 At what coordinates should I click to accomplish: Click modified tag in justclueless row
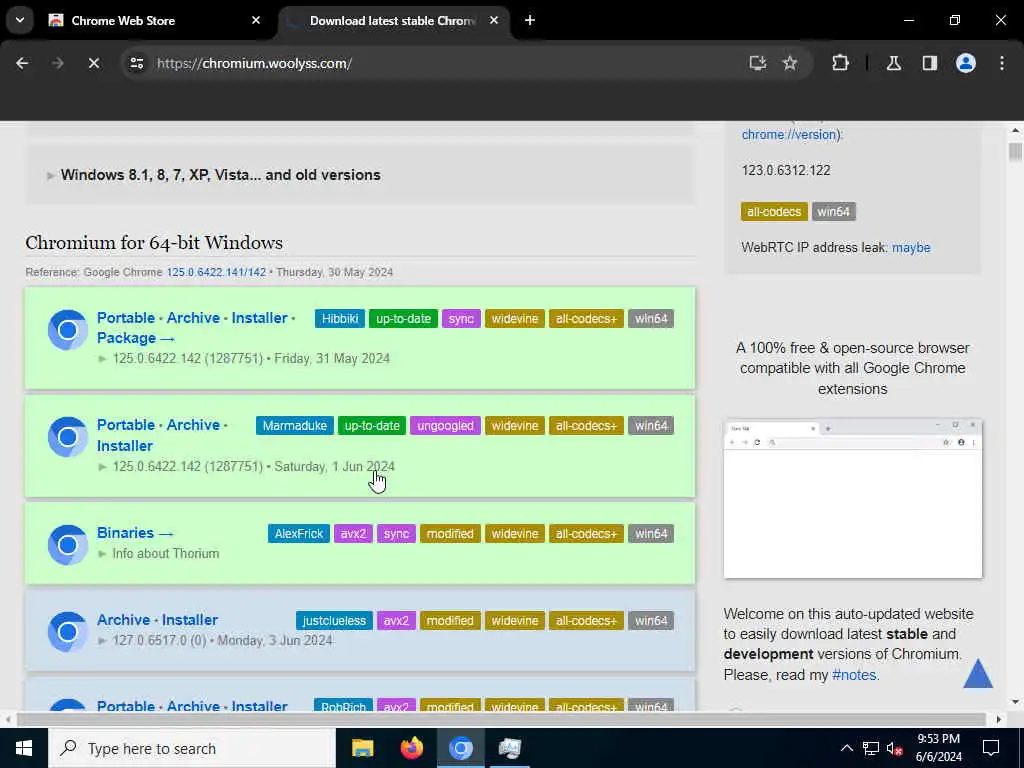click(450, 620)
